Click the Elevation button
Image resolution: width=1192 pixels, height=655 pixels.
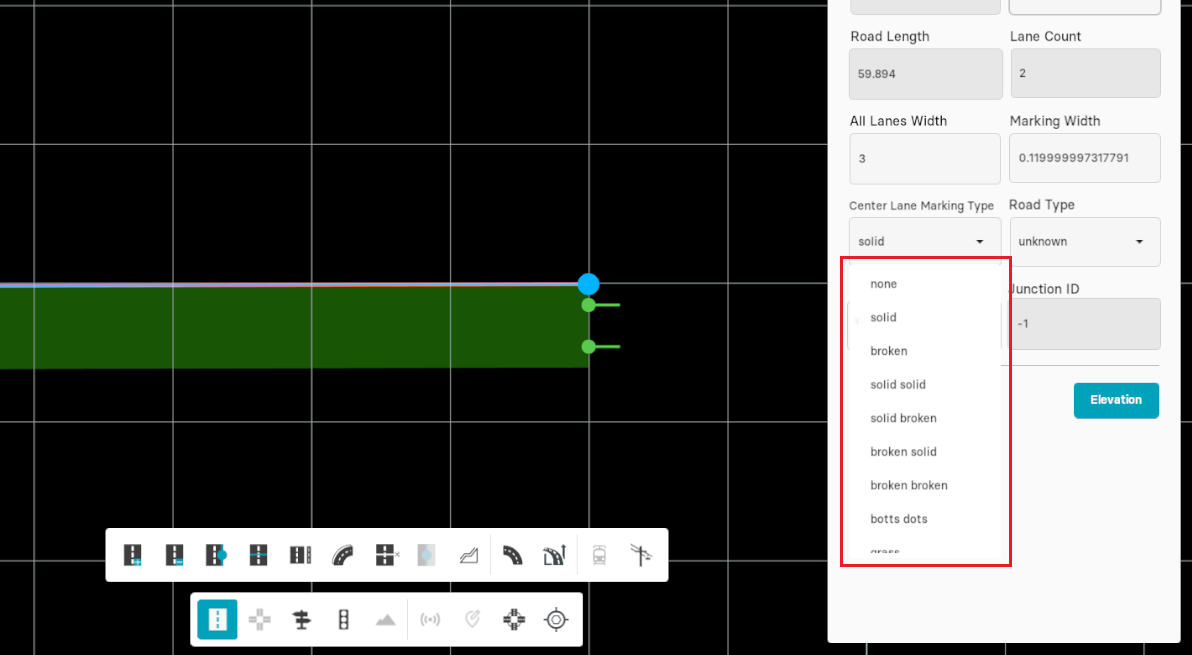(1116, 400)
